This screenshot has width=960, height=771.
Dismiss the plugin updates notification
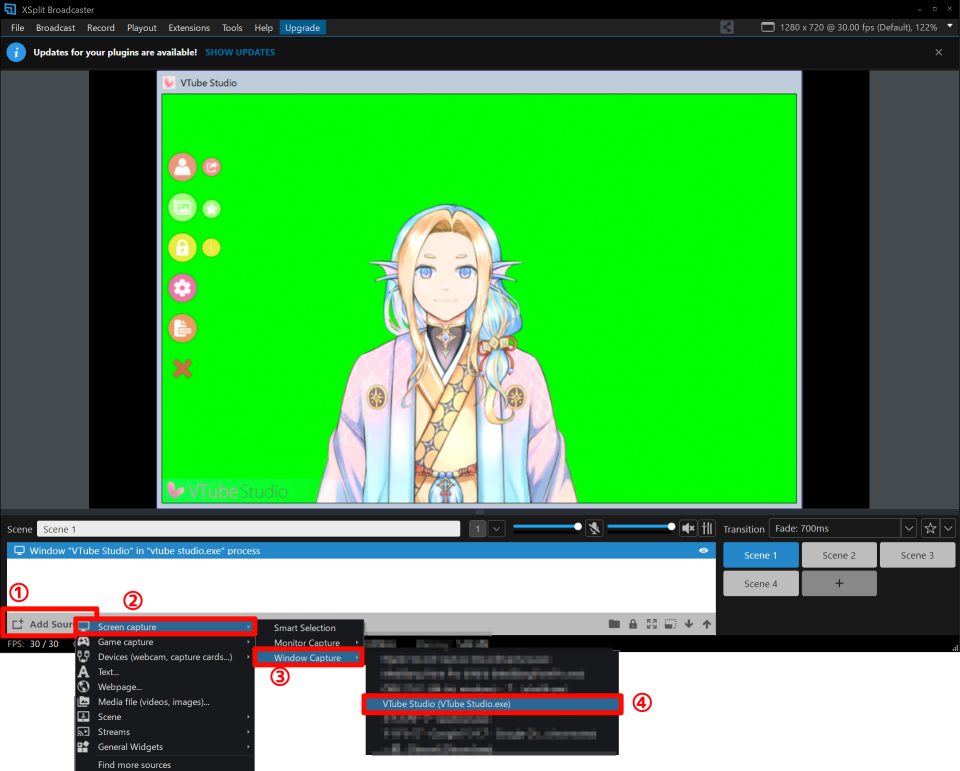click(x=939, y=52)
